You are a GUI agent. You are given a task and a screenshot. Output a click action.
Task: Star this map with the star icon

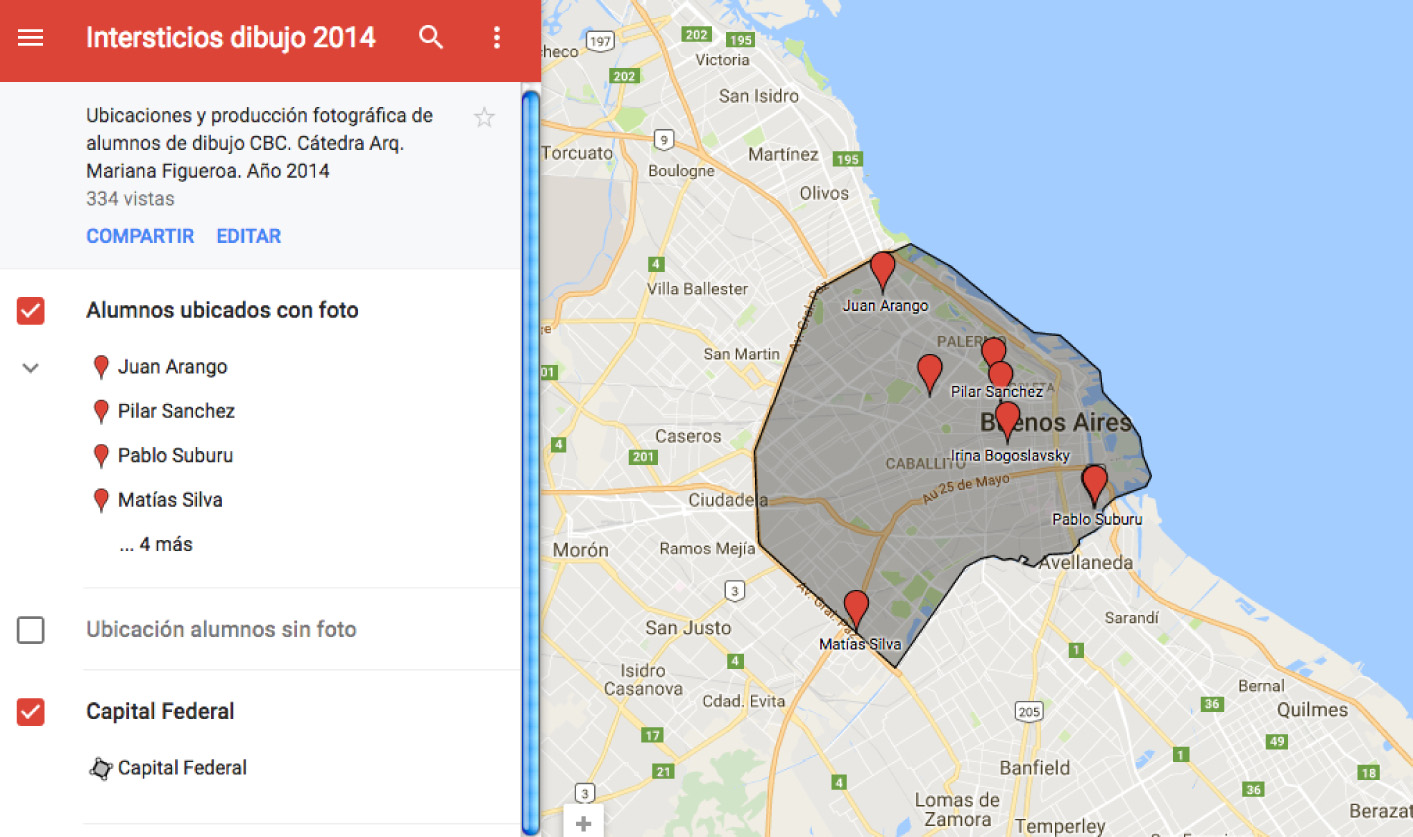[x=484, y=118]
